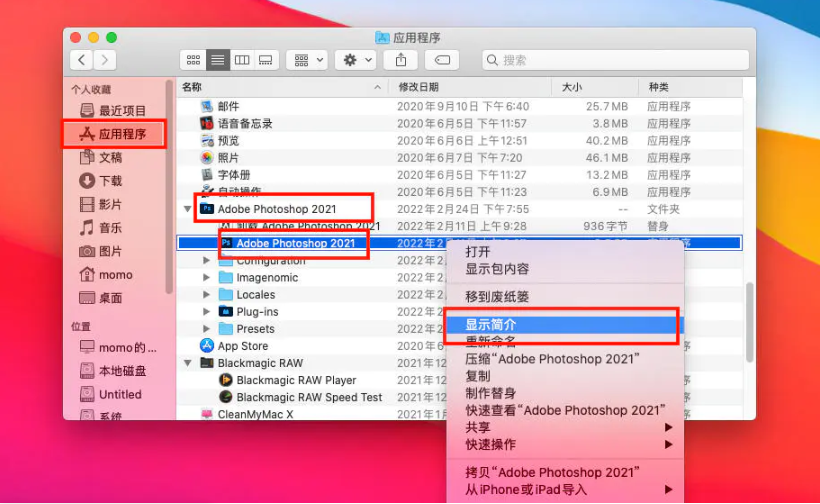This screenshot has width=820, height=504.
Task: Collapse the Adobe Photoshop 2021 folder
Action: click(x=188, y=209)
